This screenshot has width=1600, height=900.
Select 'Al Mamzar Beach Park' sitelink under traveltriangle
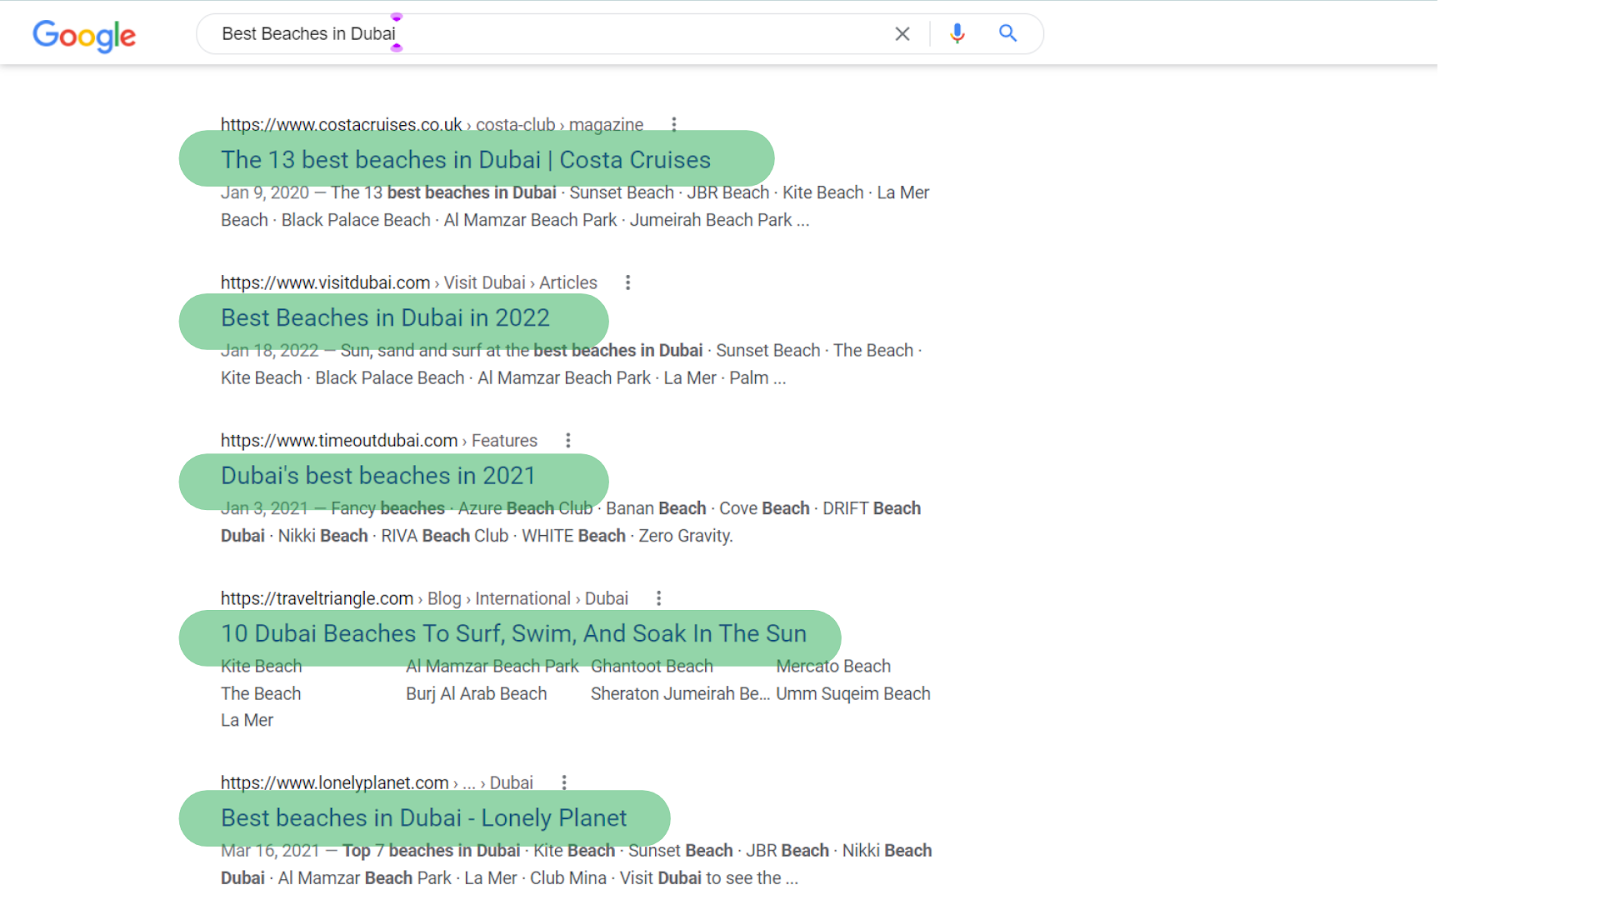click(x=492, y=666)
